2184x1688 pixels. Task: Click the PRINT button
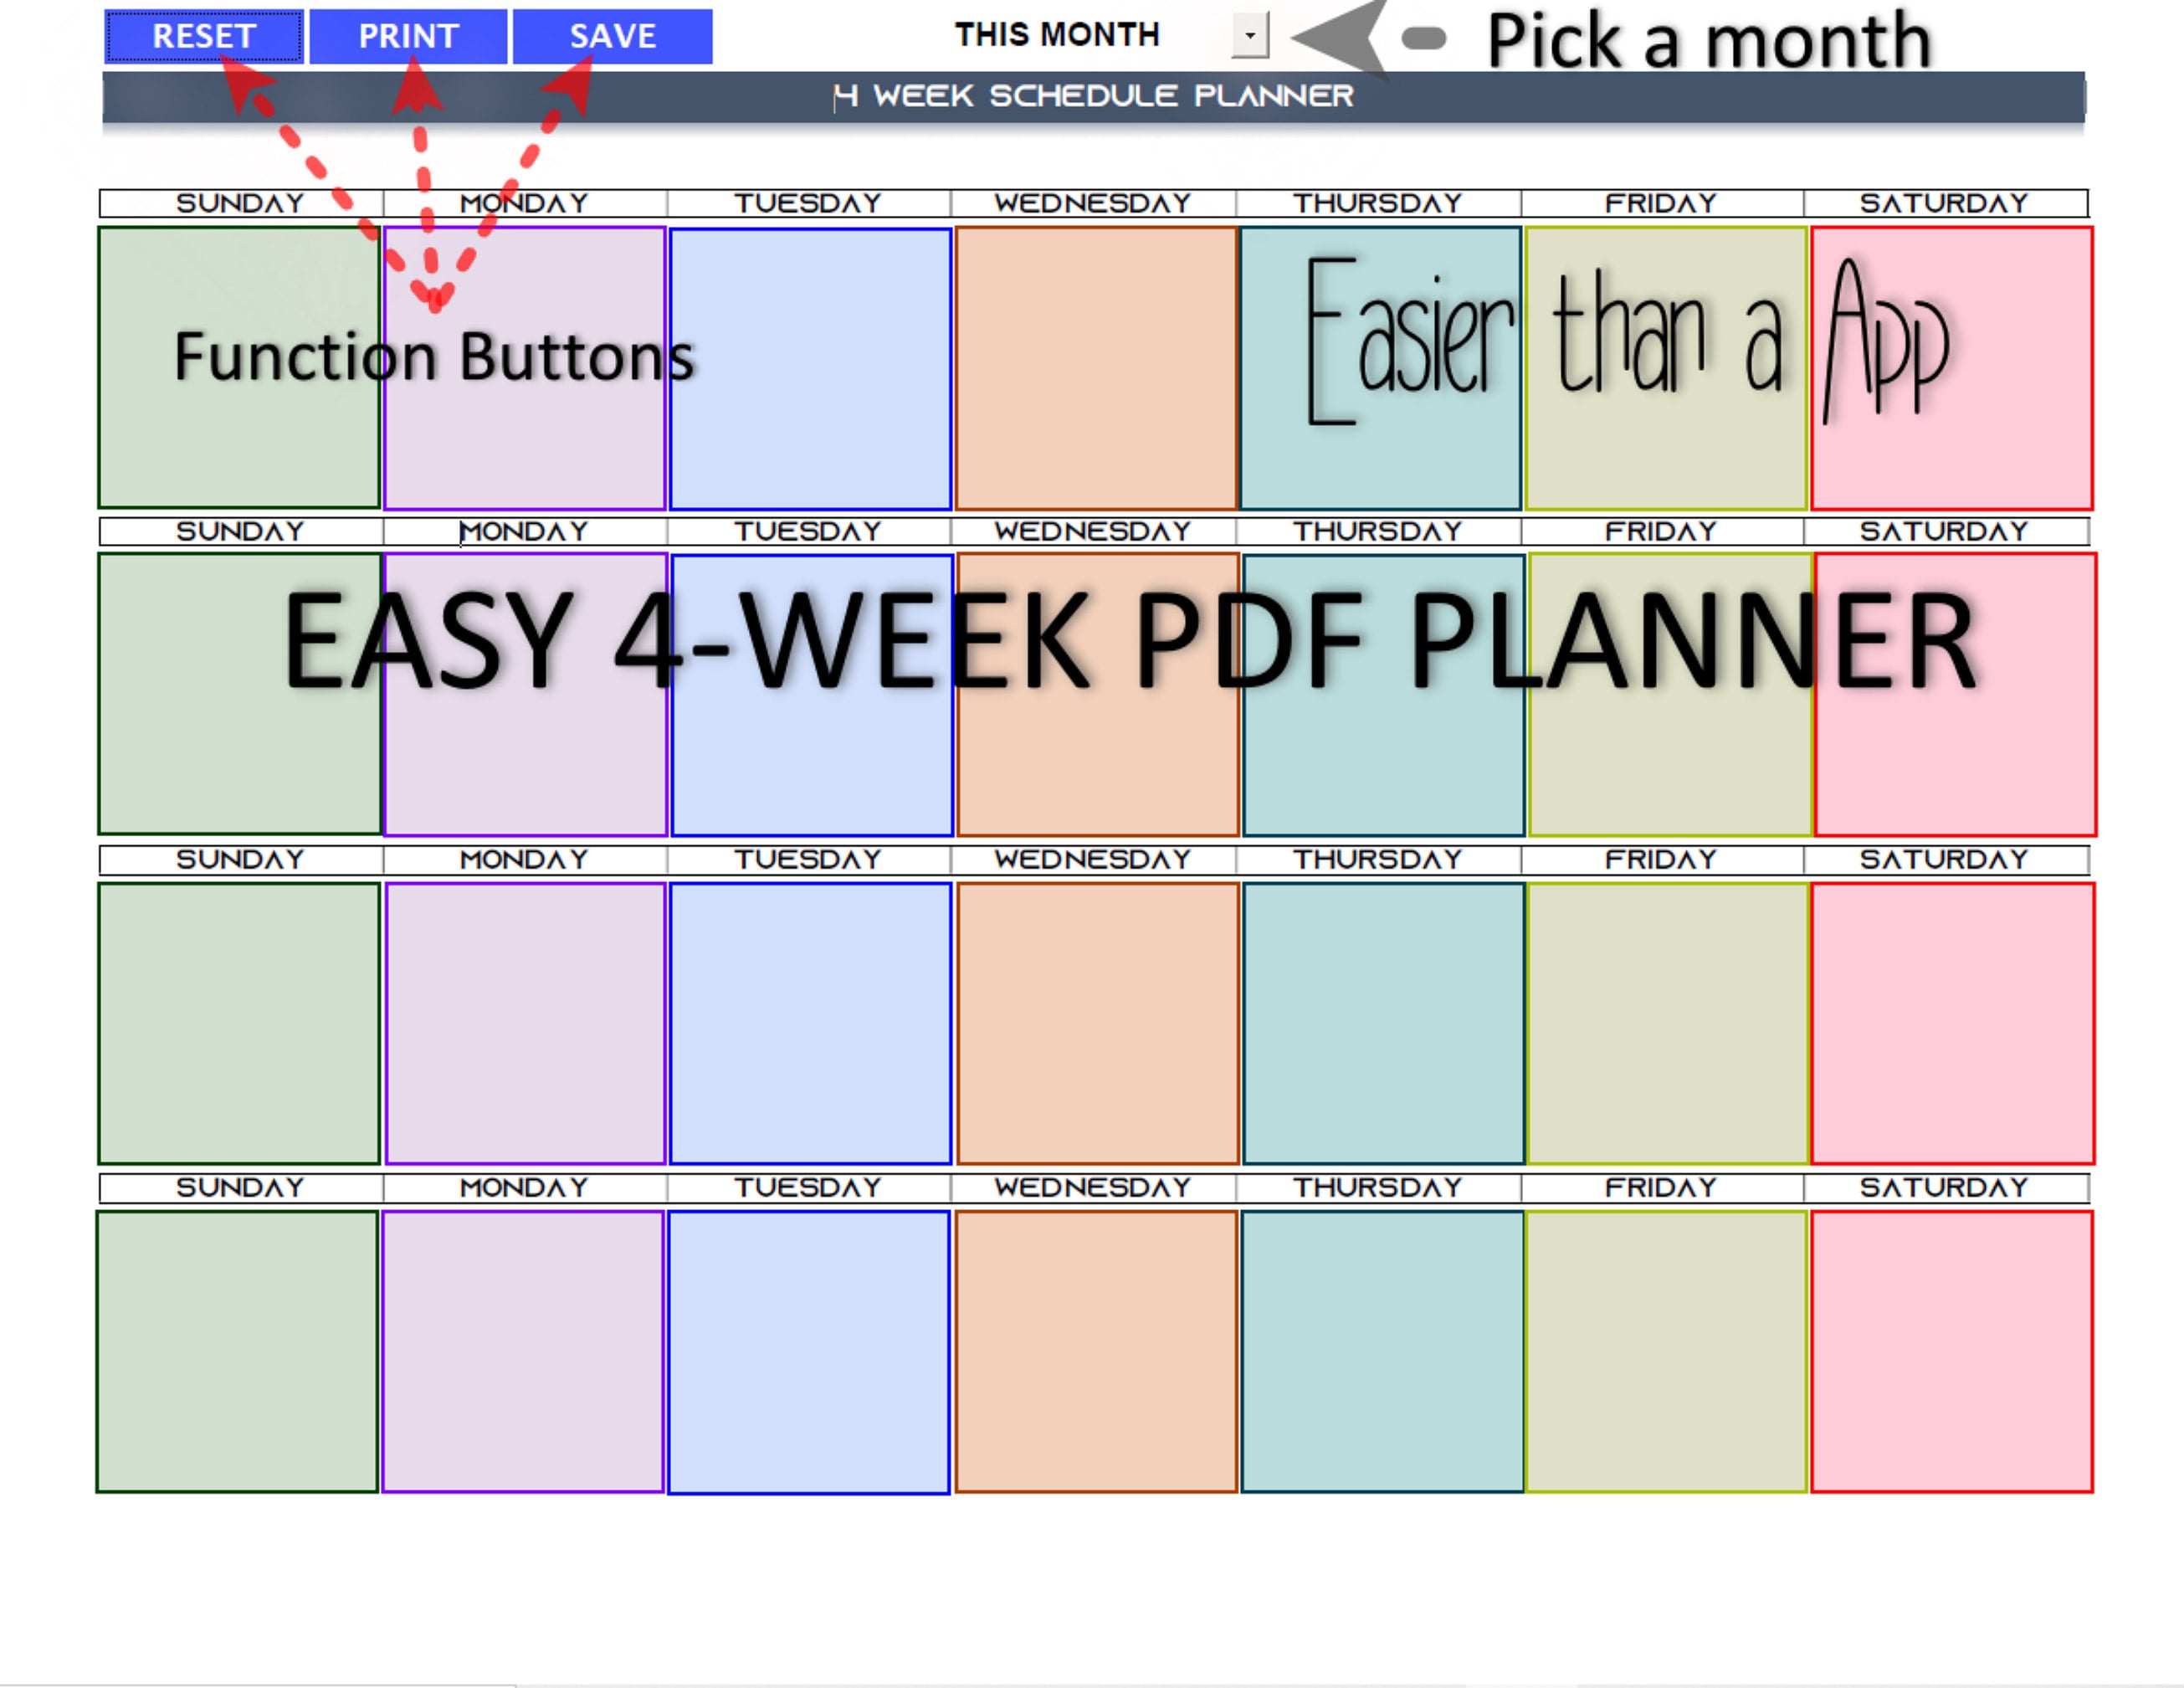coord(408,37)
